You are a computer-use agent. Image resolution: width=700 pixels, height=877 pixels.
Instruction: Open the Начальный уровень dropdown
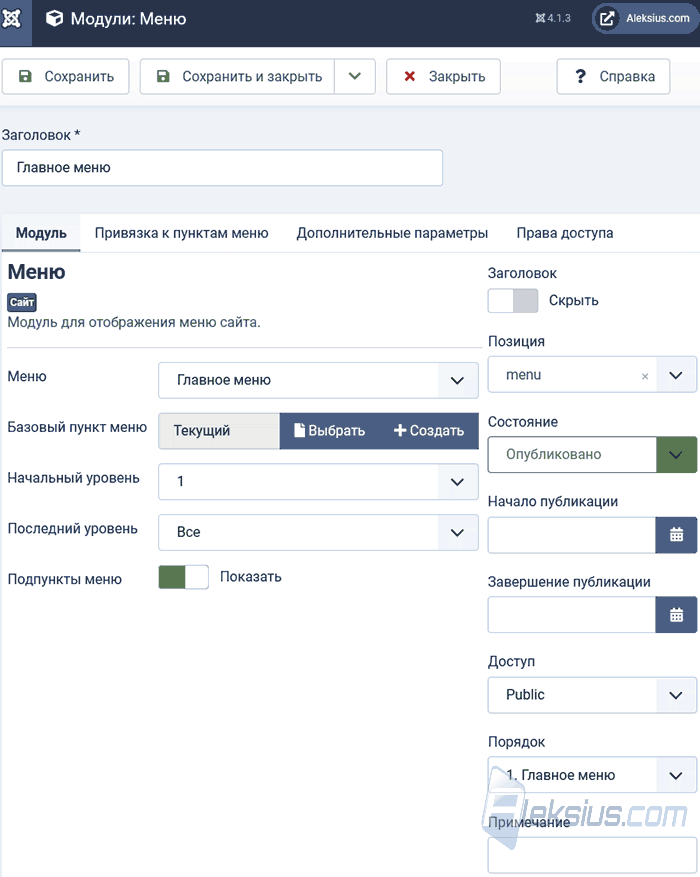click(318, 482)
